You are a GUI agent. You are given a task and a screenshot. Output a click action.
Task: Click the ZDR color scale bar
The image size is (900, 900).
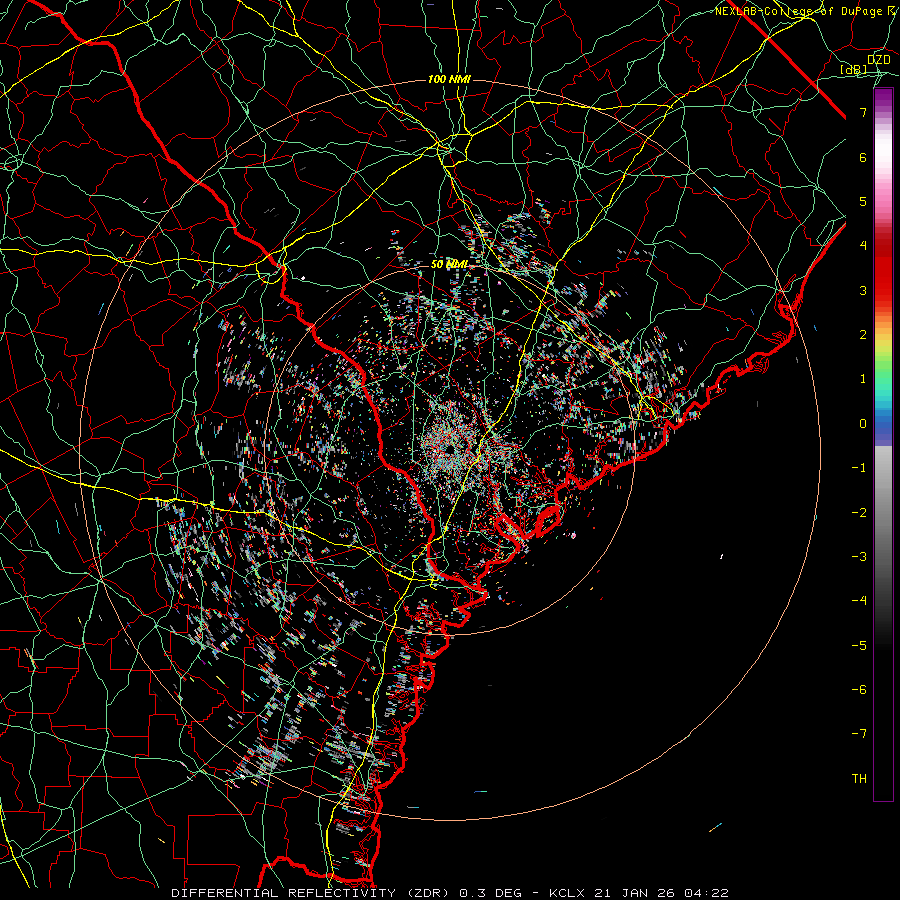tap(883, 444)
